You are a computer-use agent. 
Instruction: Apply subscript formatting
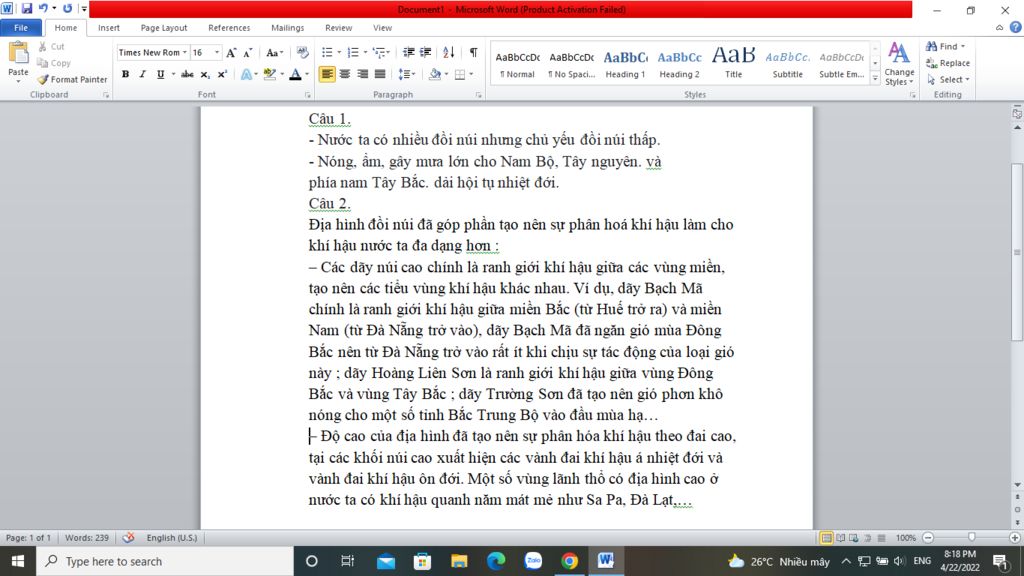point(204,74)
